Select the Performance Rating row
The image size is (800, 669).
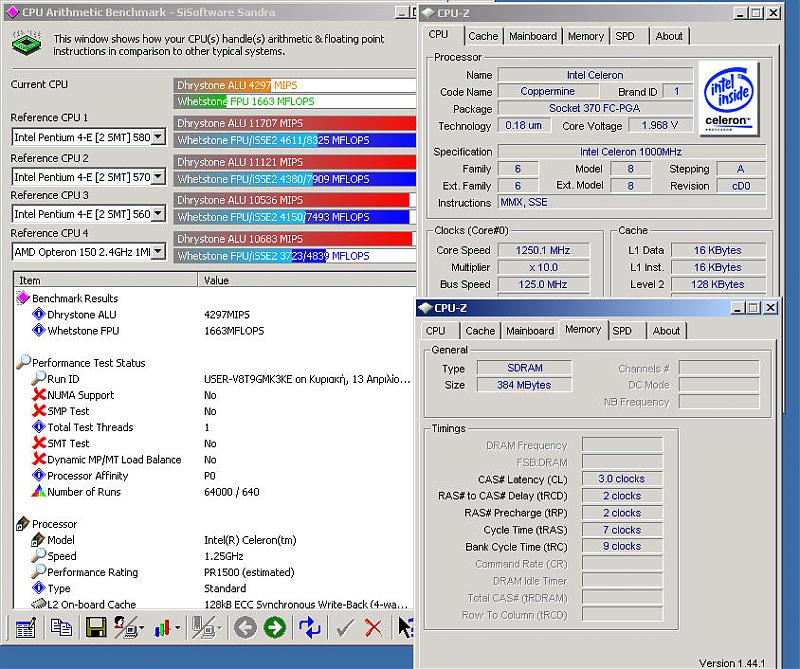214,572
